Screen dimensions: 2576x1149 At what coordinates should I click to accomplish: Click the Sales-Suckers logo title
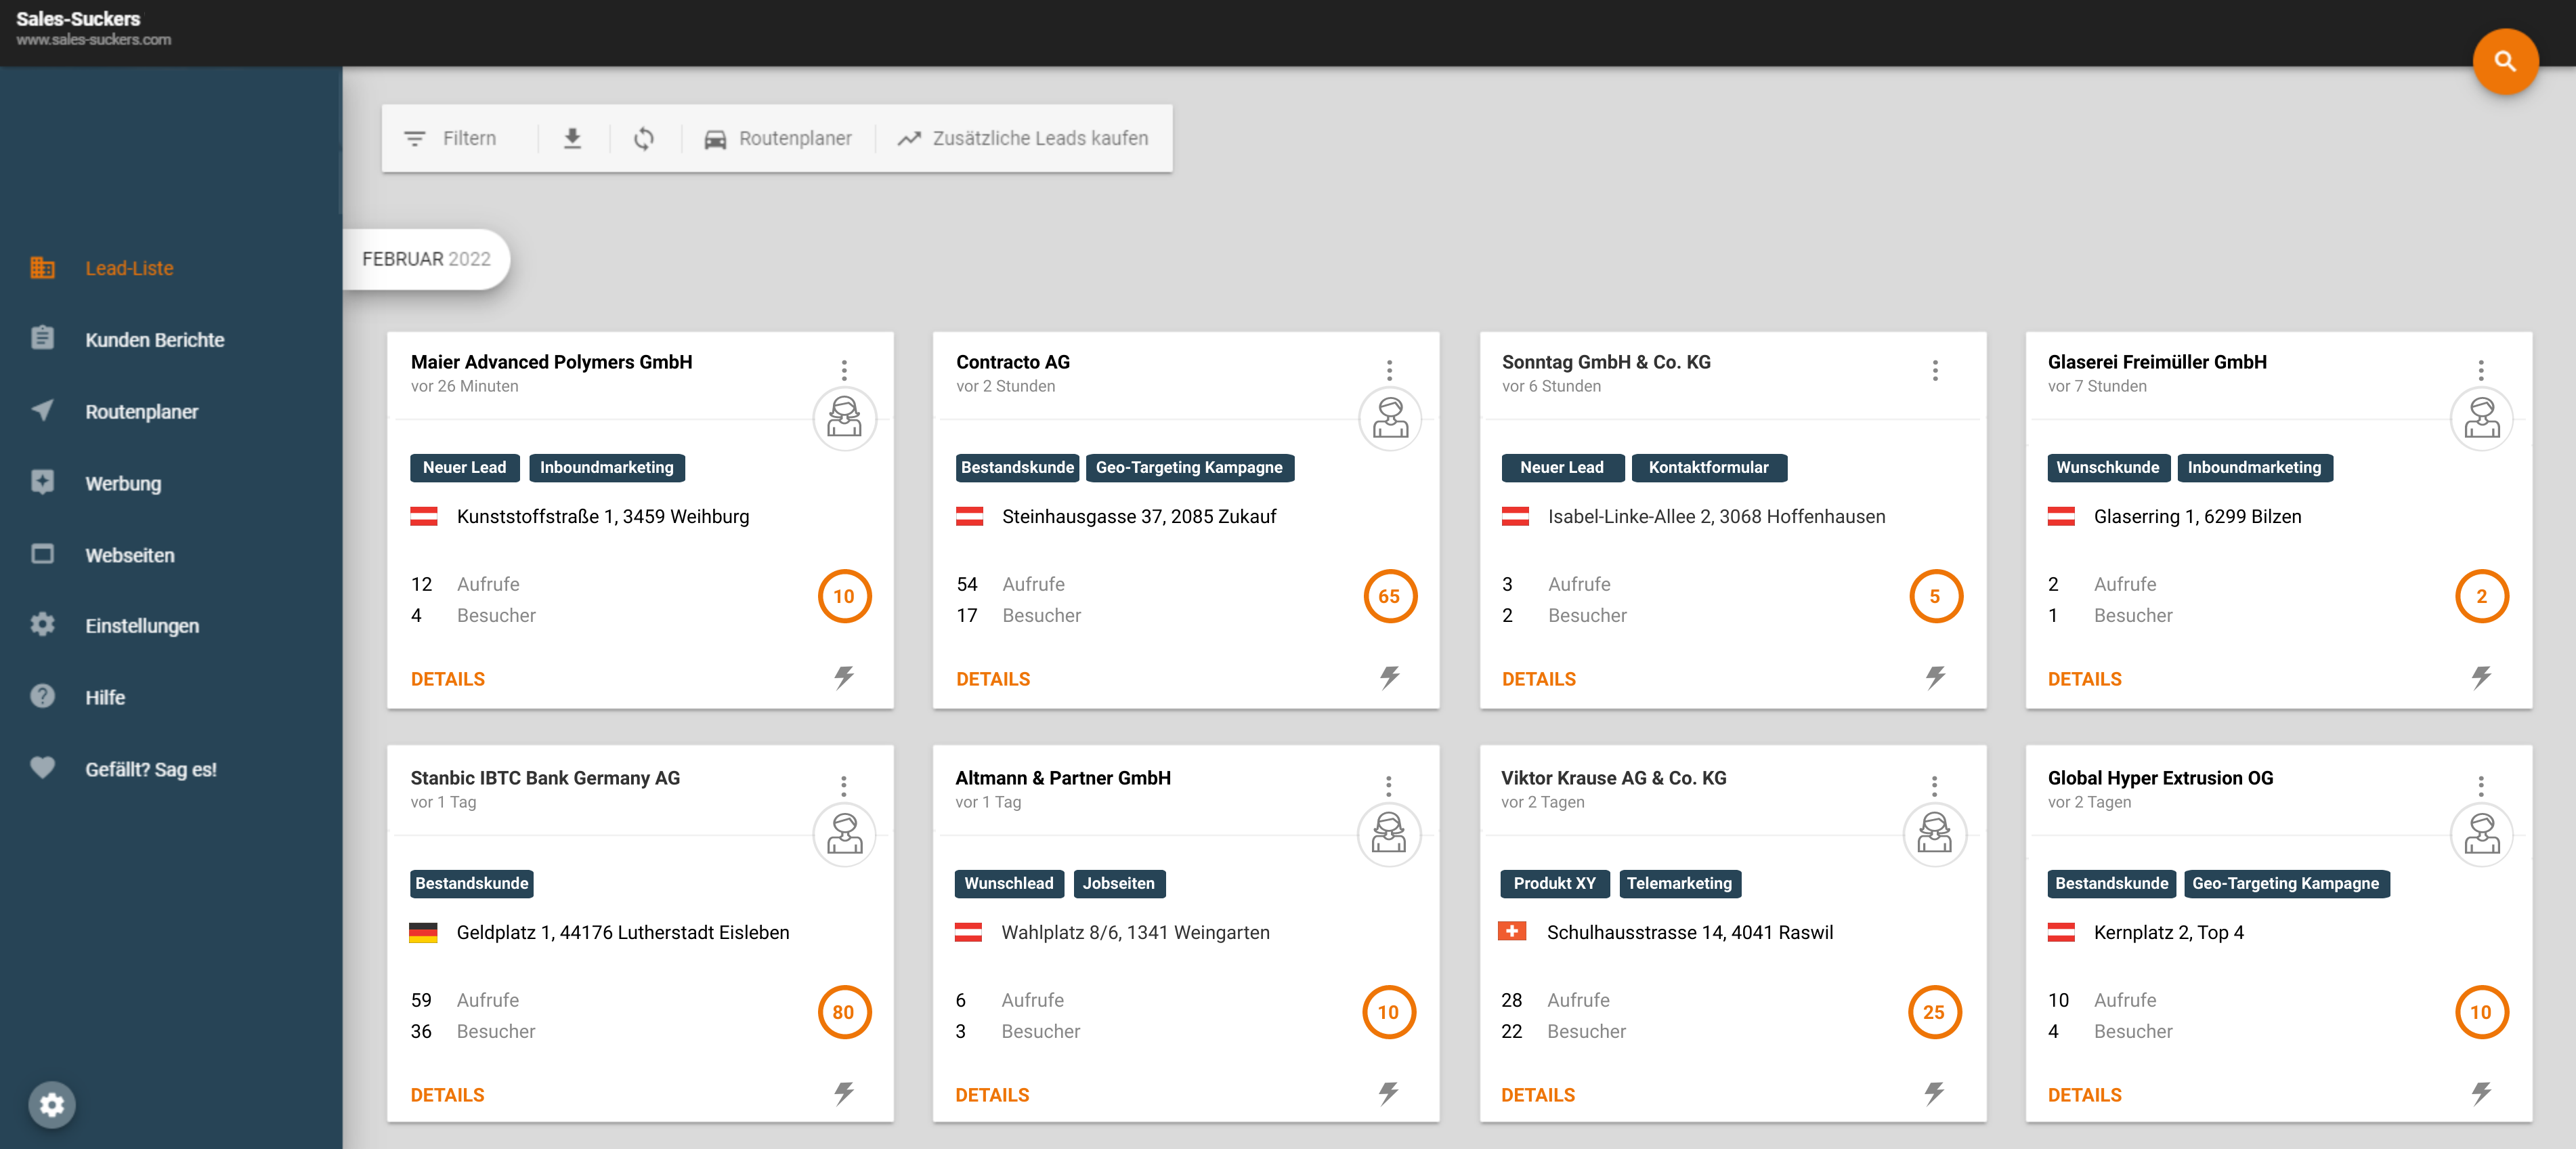[78, 19]
